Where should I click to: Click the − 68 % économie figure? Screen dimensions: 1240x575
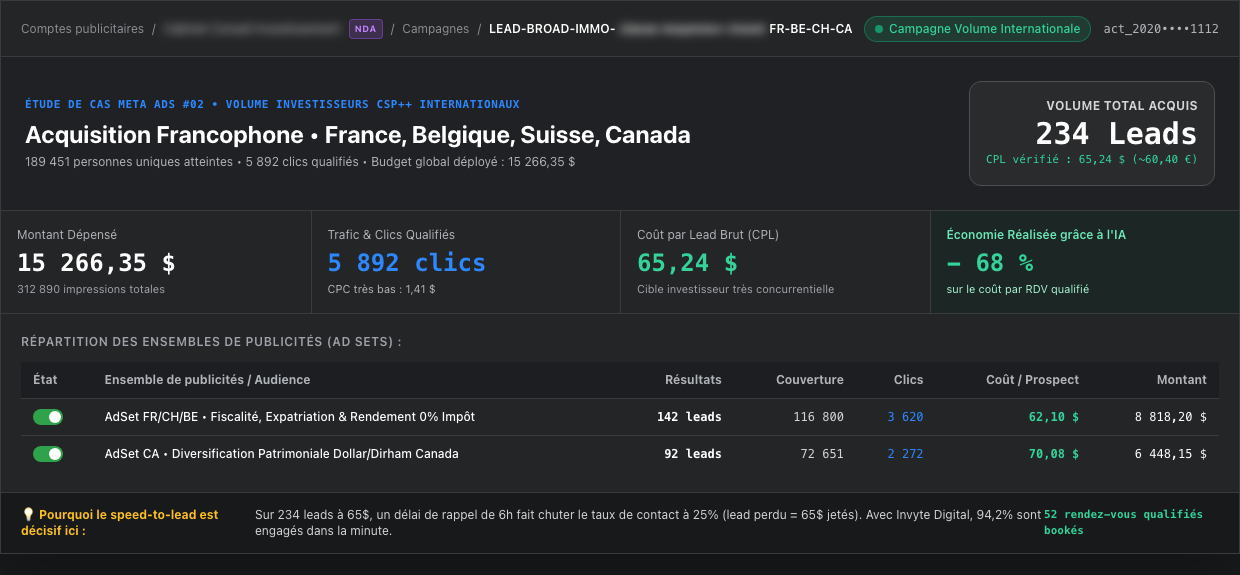pos(990,263)
